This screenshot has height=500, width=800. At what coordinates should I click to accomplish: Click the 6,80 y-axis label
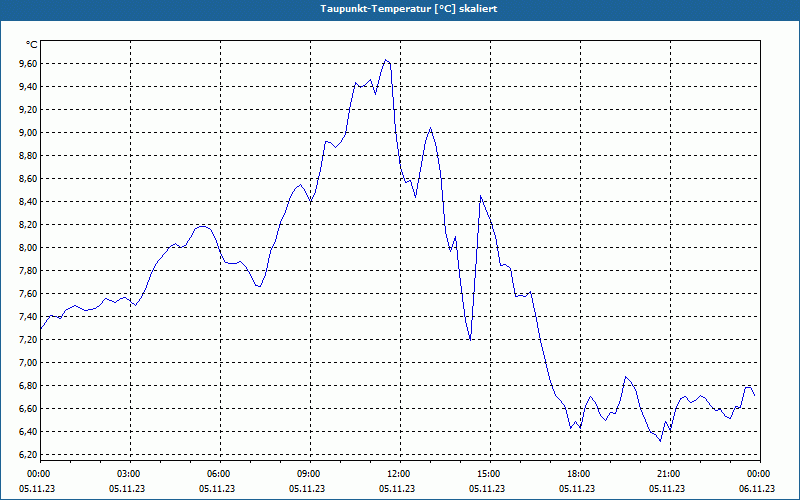click(28, 386)
